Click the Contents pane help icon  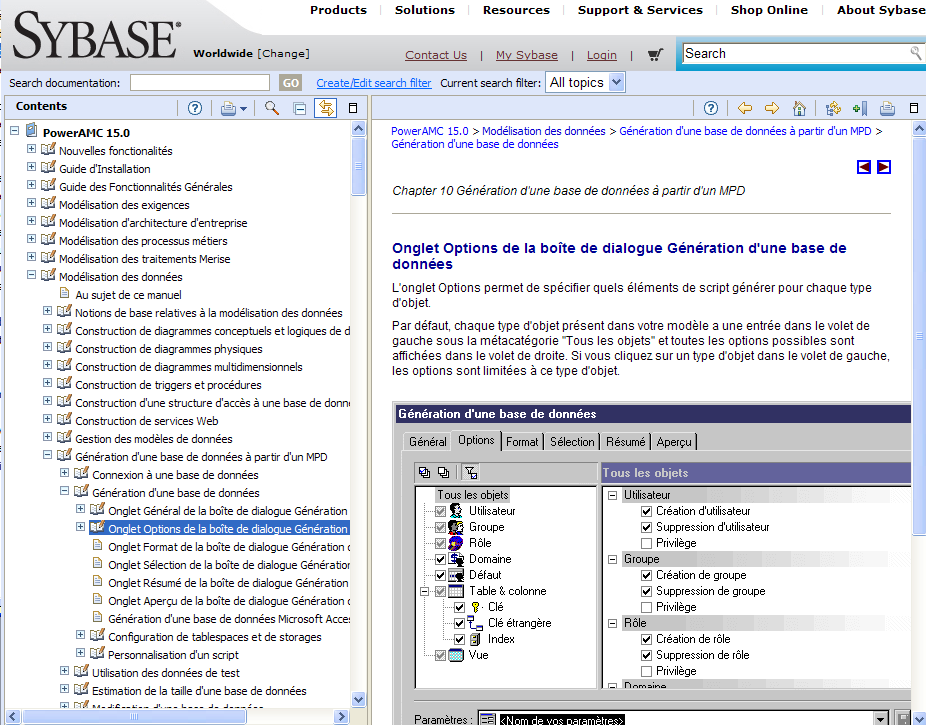pyautogui.click(x=195, y=108)
